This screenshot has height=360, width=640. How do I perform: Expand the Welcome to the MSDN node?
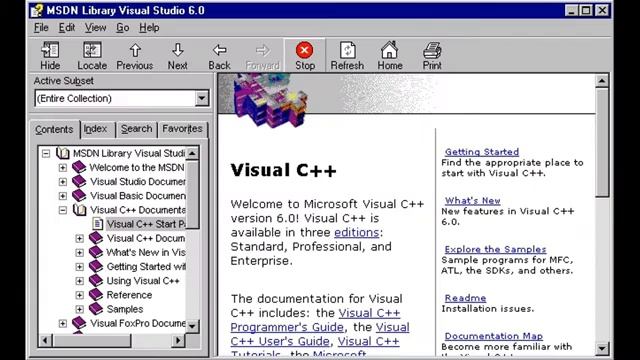coord(62,167)
